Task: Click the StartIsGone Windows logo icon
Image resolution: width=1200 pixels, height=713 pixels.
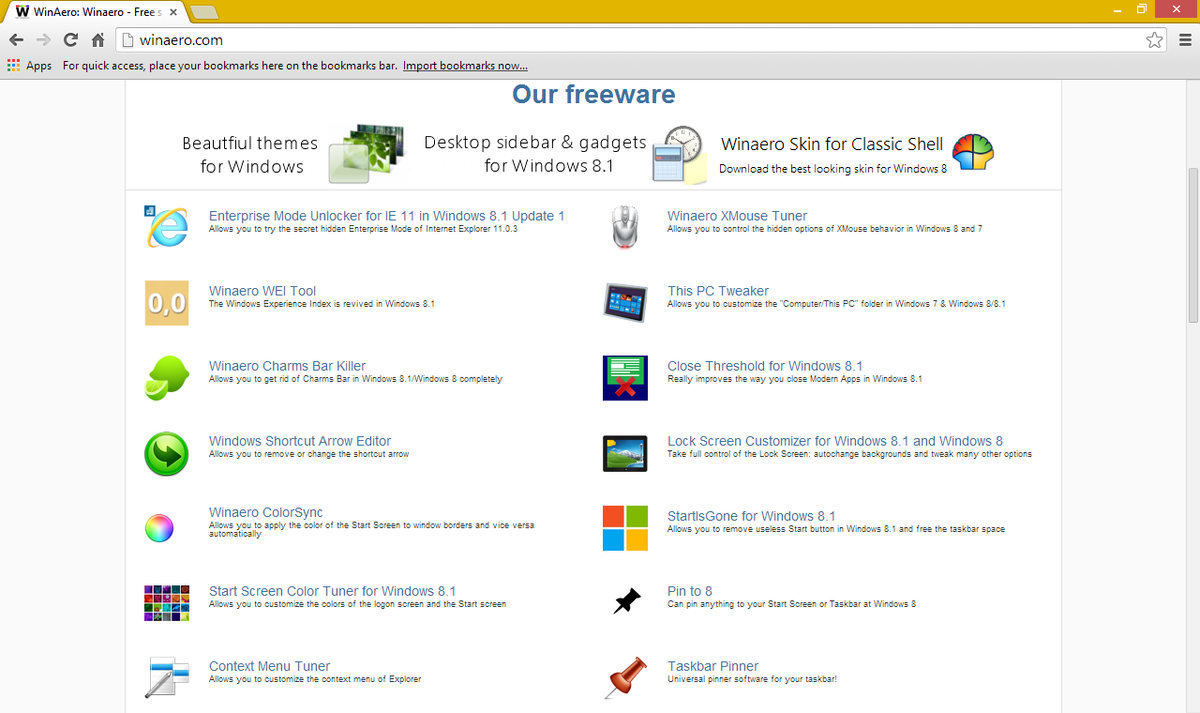Action: click(625, 528)
